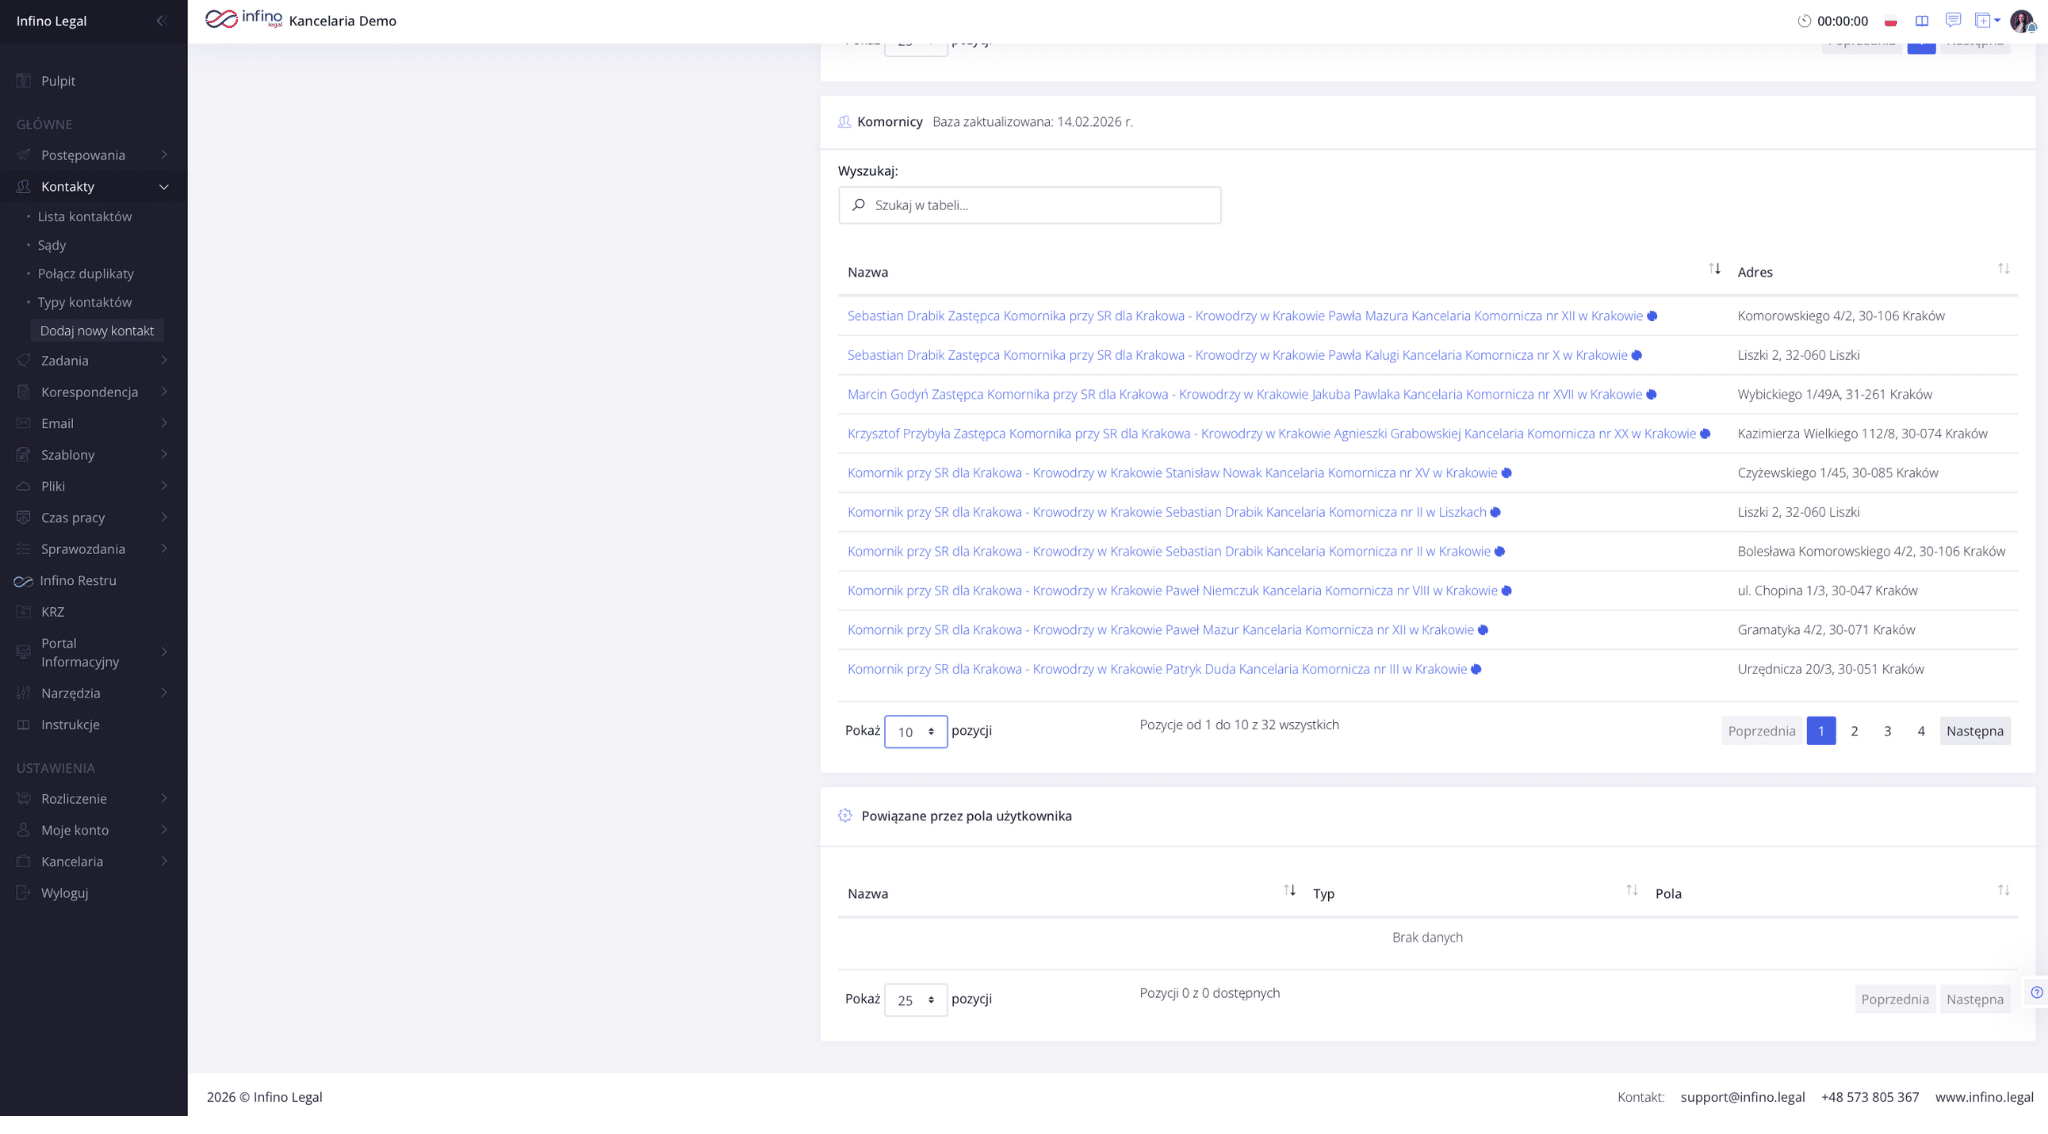
Task: Click the search magnifier icon in Komornicy
Action: click(858, 205)
